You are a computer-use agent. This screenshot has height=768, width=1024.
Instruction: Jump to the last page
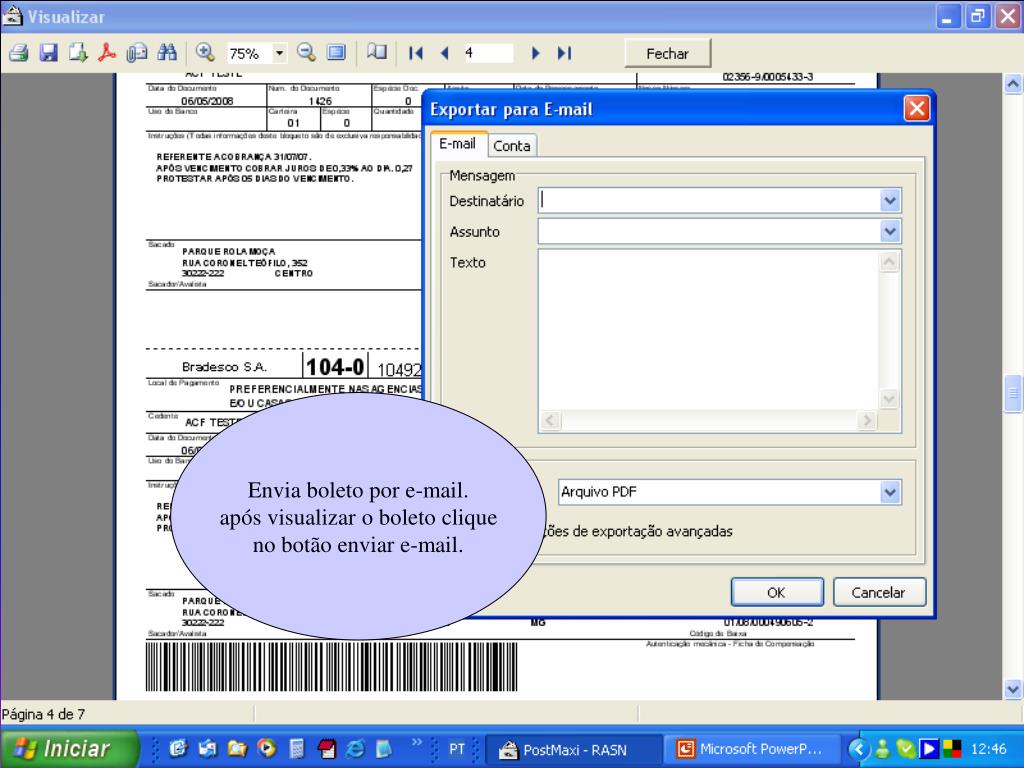pos(565,54)
